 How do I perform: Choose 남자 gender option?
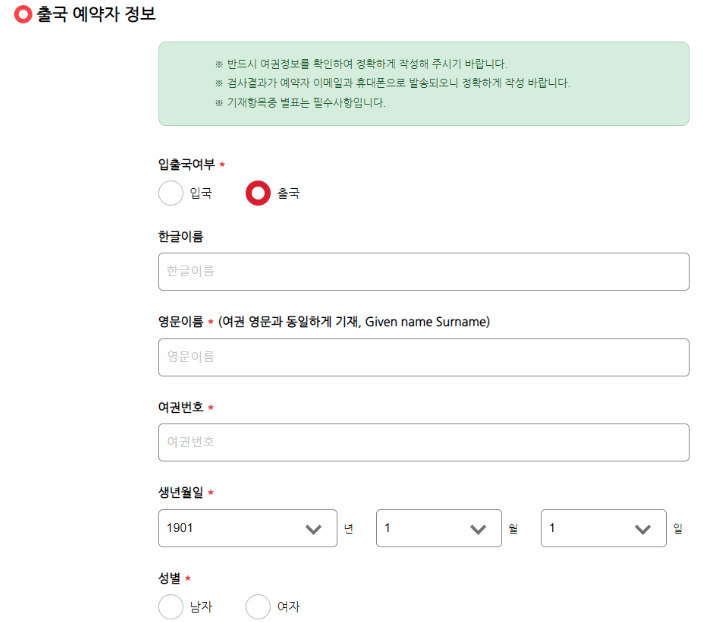(x=171, y=607)
